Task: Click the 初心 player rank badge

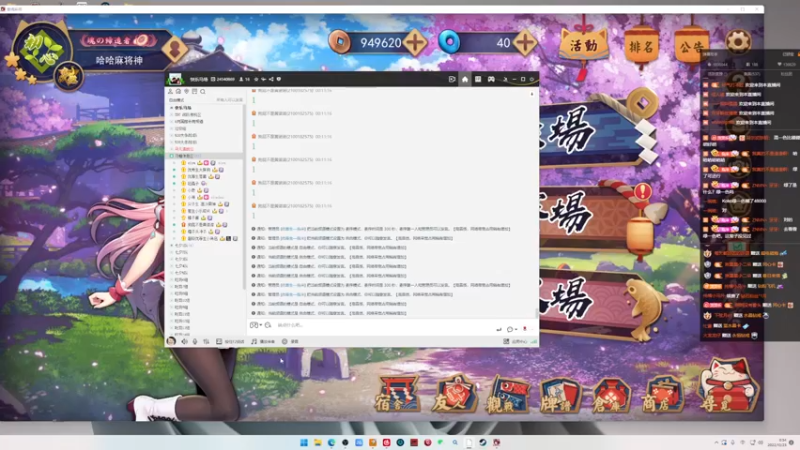Action: 42,52
